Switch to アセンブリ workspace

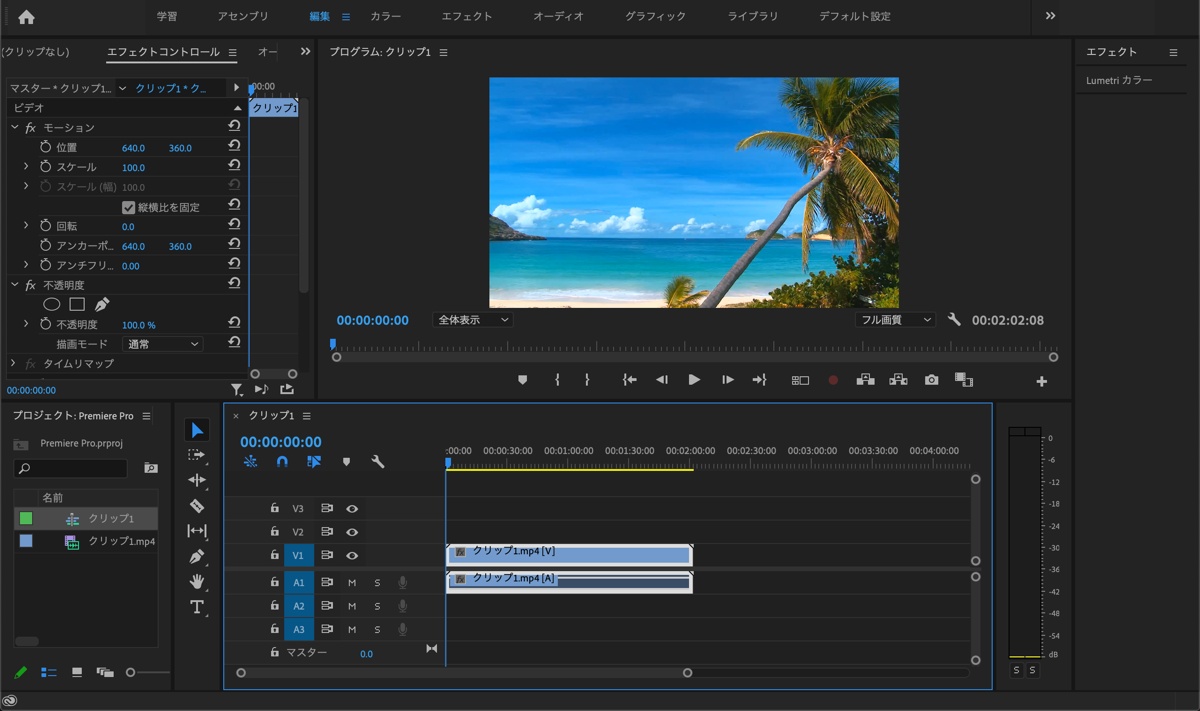point(243,17)
